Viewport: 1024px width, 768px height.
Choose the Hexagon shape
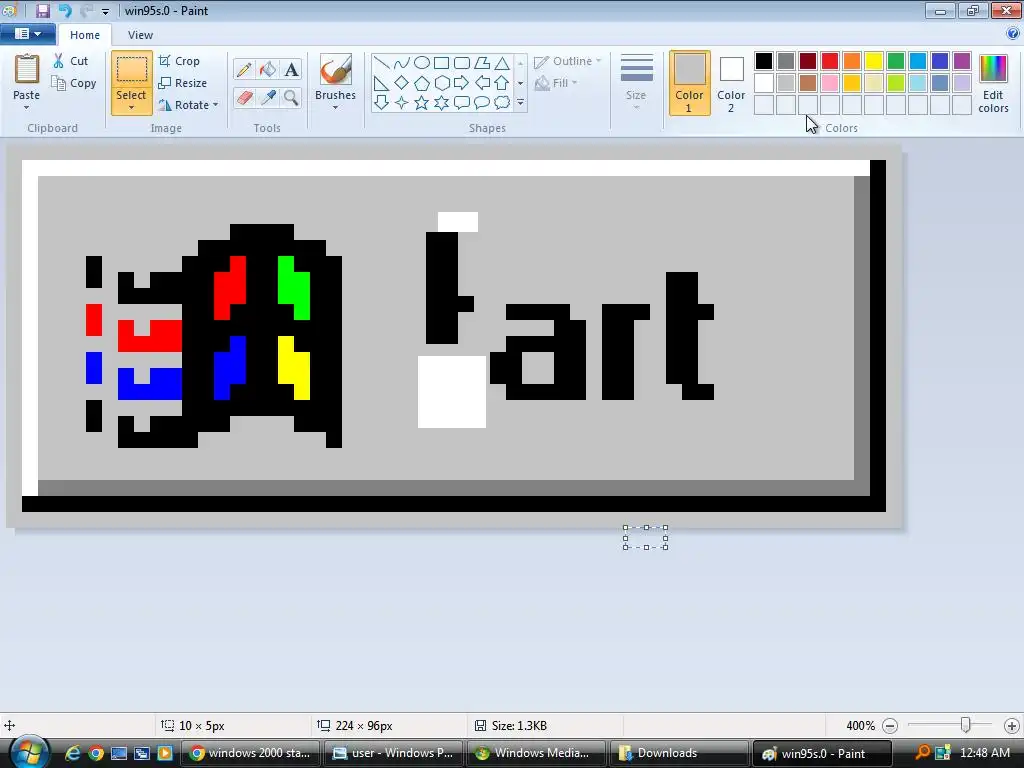[x=441, y=83]
